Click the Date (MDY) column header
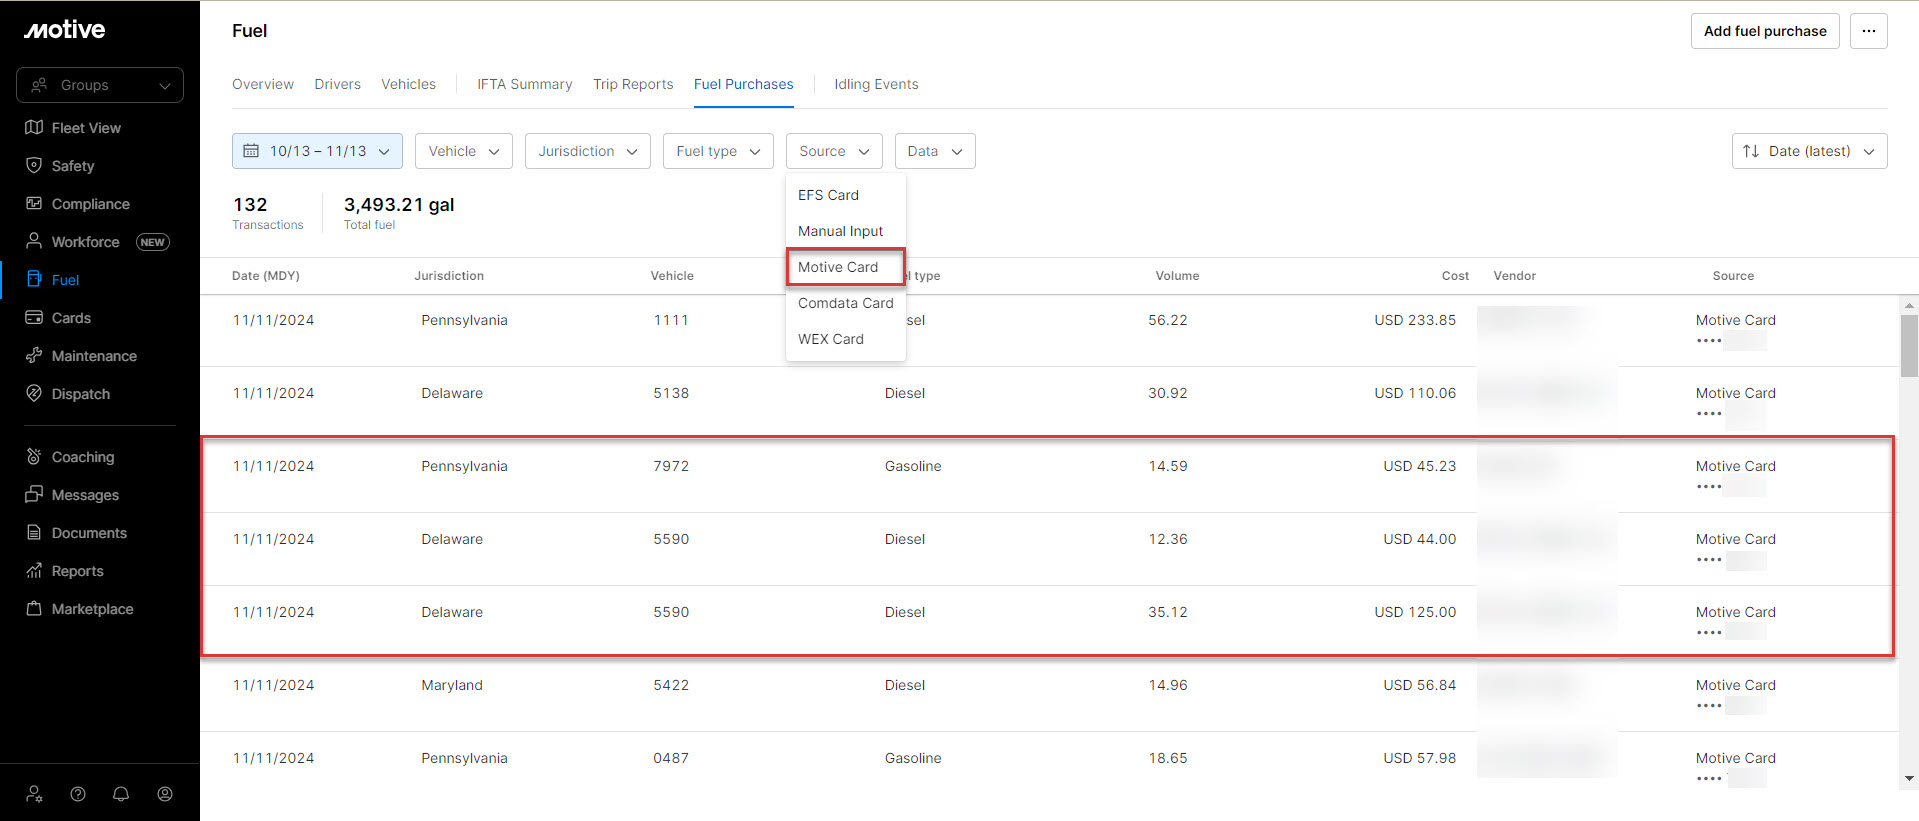 click(x=266, y=276)
